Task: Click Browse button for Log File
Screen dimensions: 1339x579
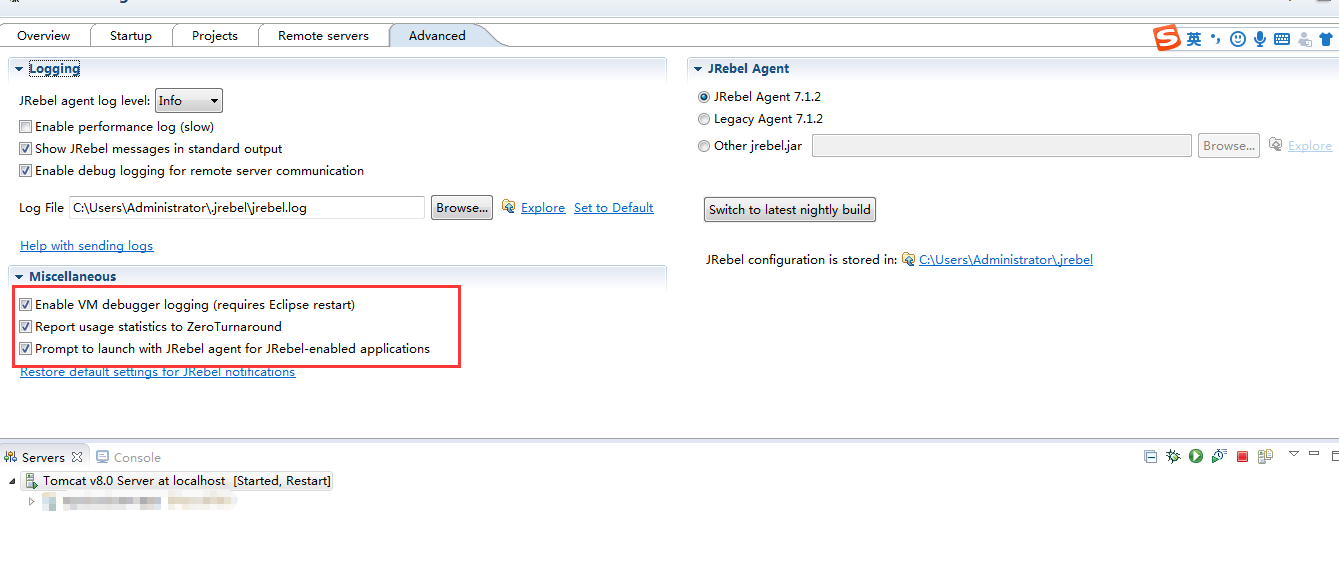Action: pyautogui.click(x=462, y=208)
